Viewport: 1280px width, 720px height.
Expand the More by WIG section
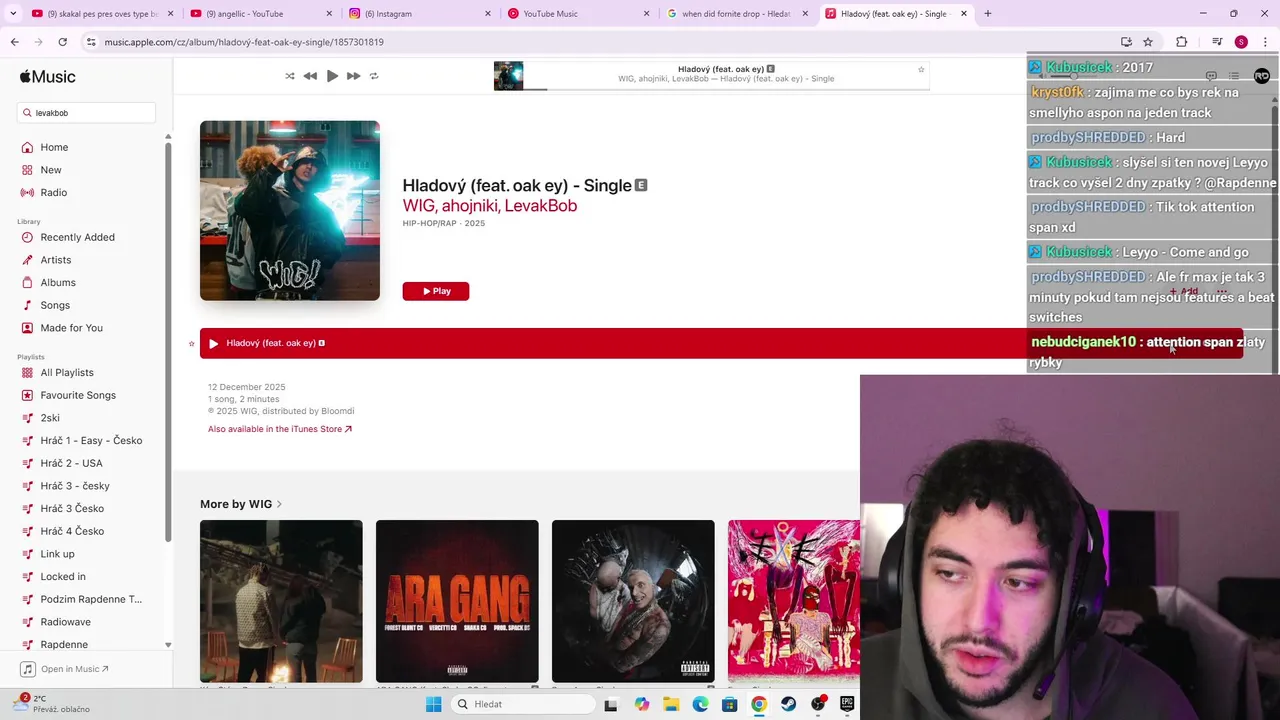tap(241, 504)
